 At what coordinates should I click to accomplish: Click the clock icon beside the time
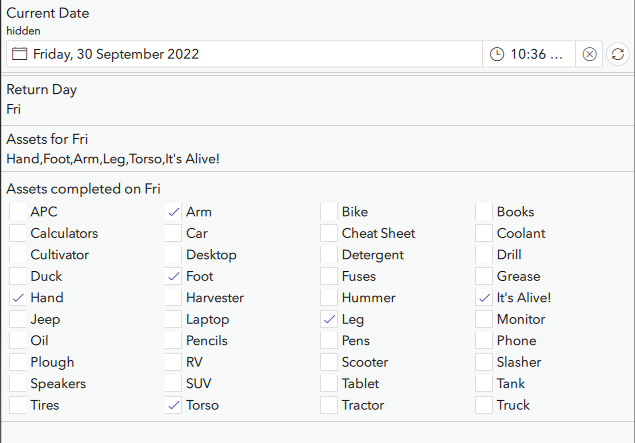pyautogui.click(x=497, y=54)
